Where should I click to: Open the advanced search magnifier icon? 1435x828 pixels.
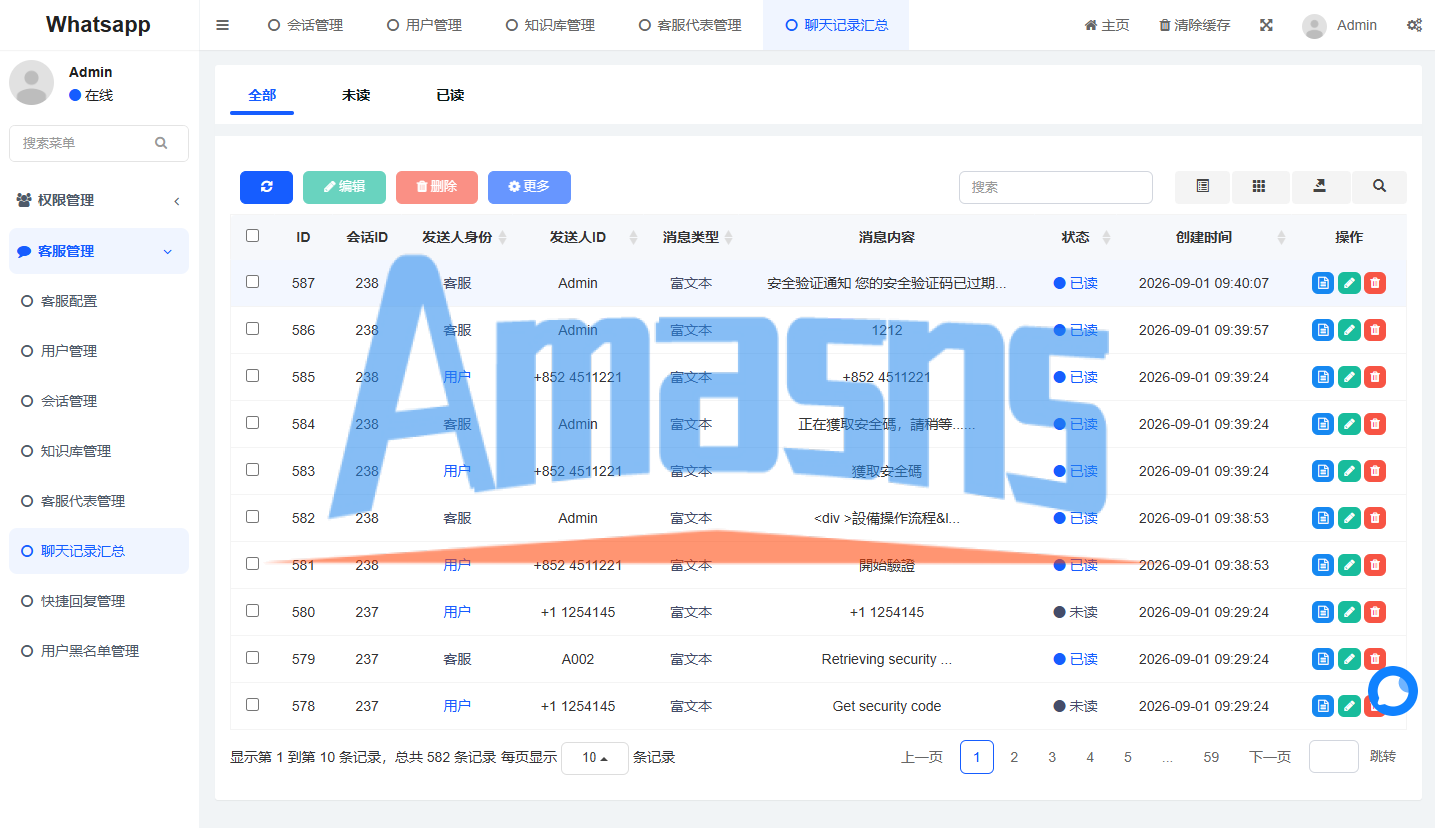tap(1379, 186)
